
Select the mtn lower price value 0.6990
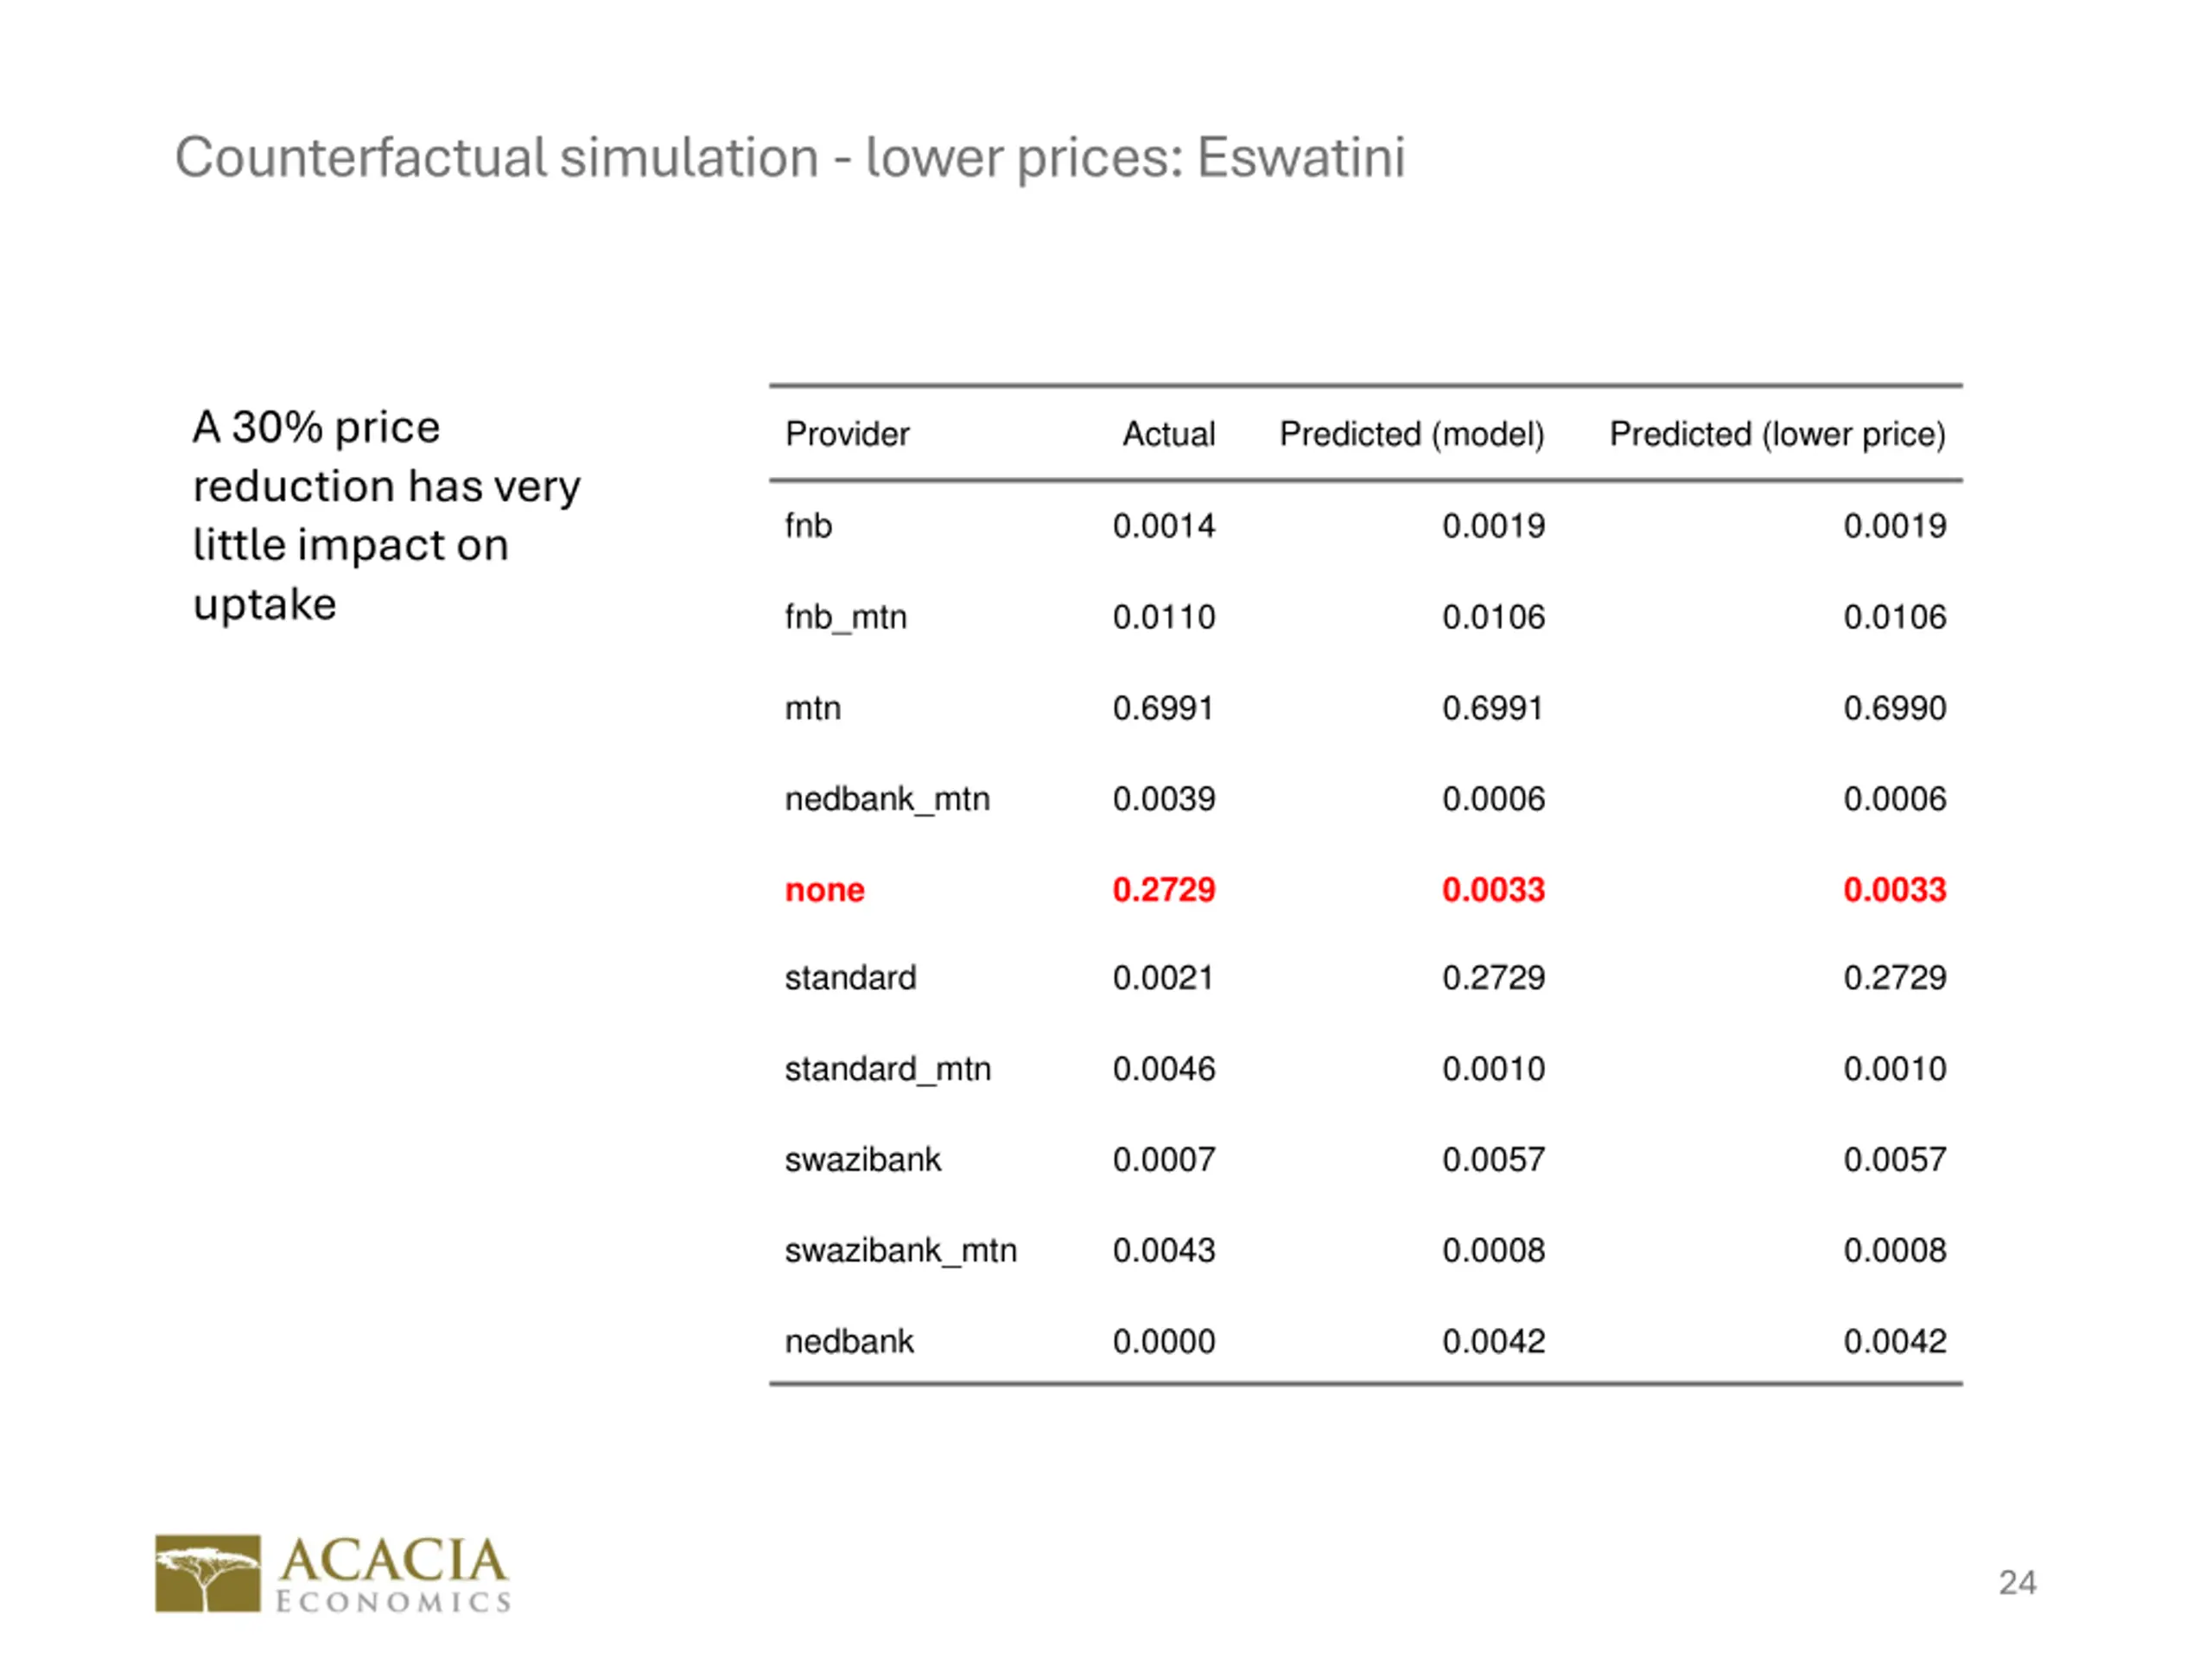pos(1895,708)
